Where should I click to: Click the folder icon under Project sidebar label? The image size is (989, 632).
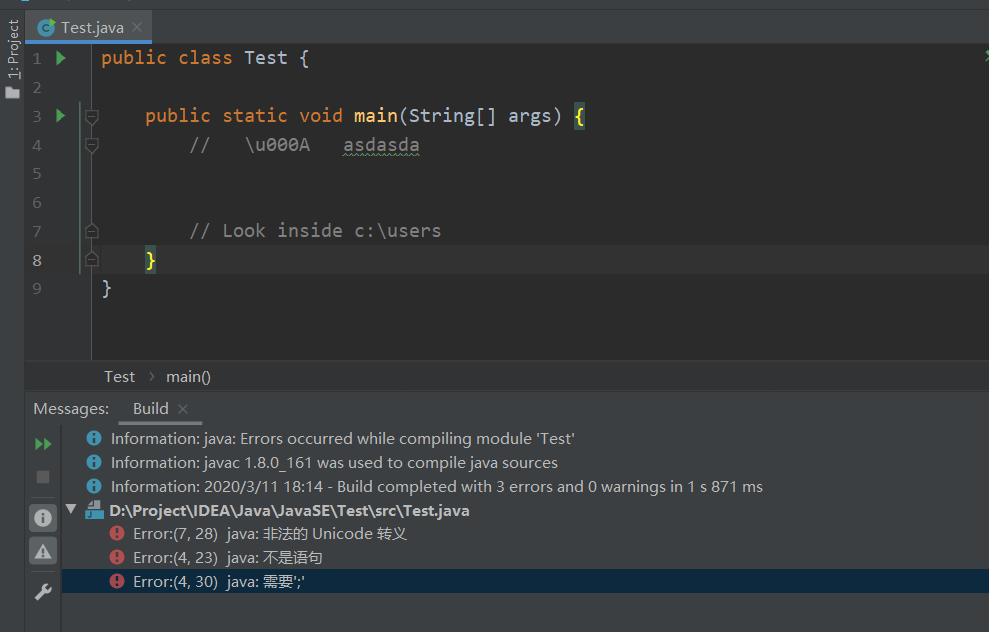13,93
